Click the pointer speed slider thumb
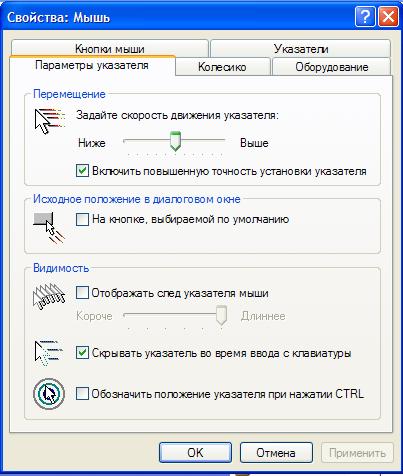 point(175,141)
